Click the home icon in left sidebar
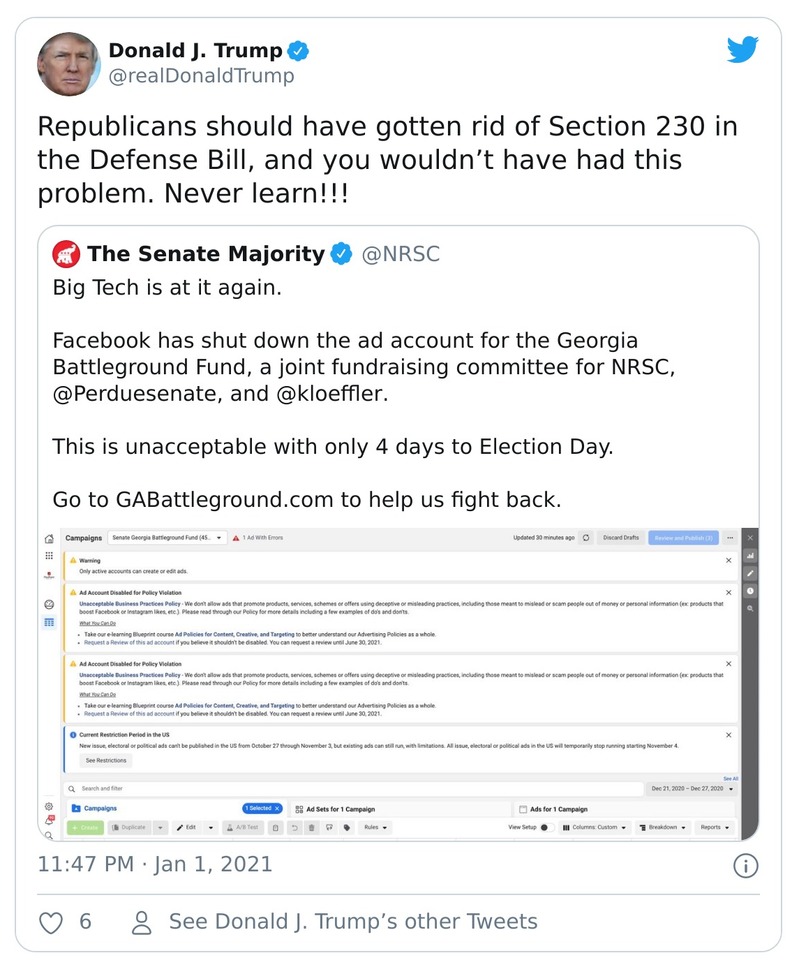Screen dimensions: 799x967 click(x=49, y=538)
